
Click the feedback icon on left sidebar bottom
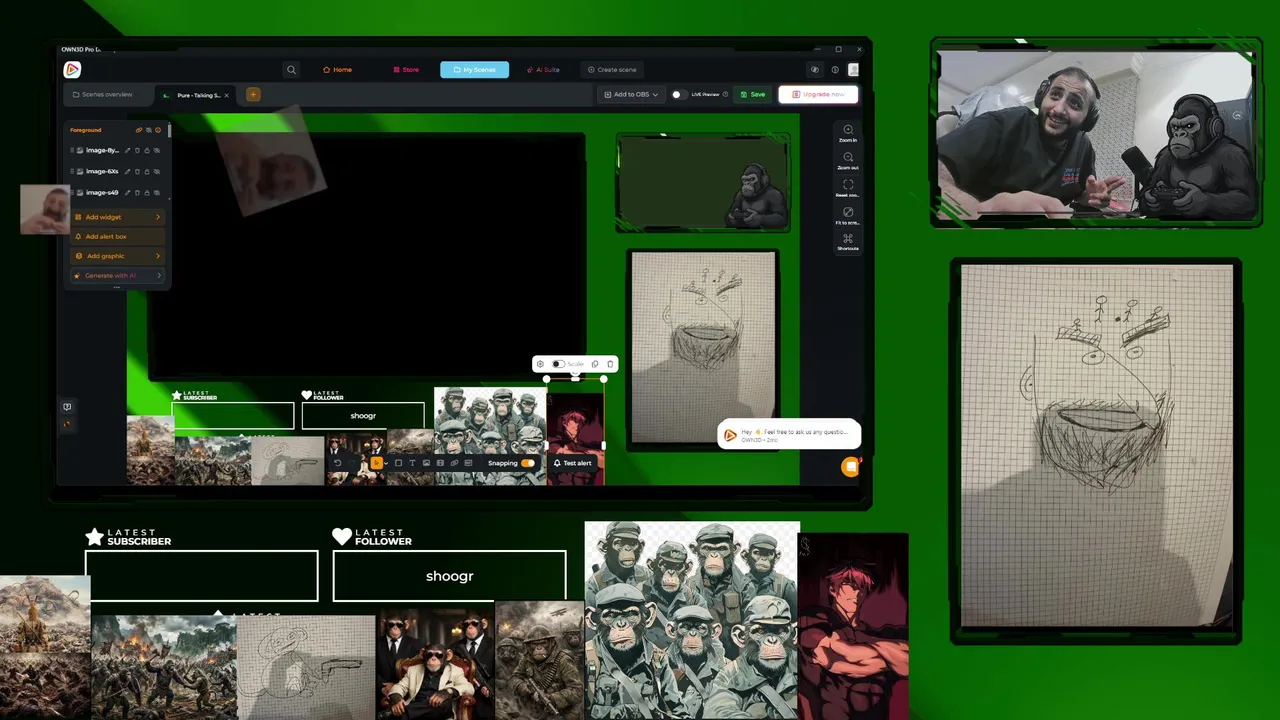point(67,407)
